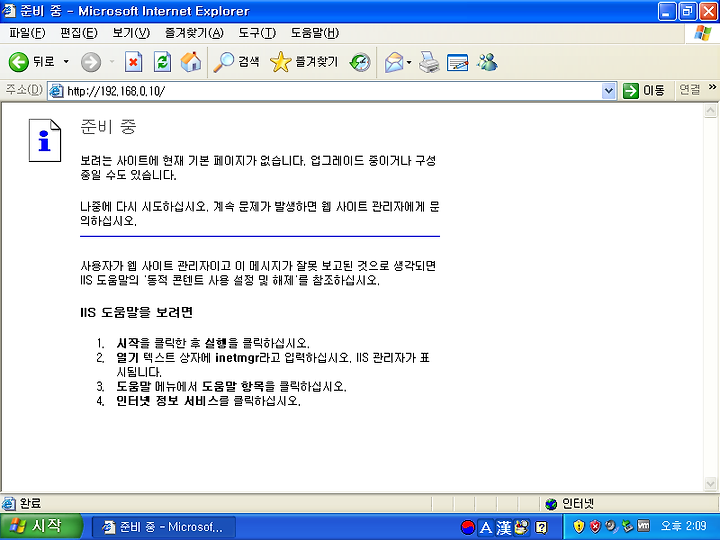Open Favorites (즐겨찾기) star button
The image size is (720, 540).
(x=304, y=62)
